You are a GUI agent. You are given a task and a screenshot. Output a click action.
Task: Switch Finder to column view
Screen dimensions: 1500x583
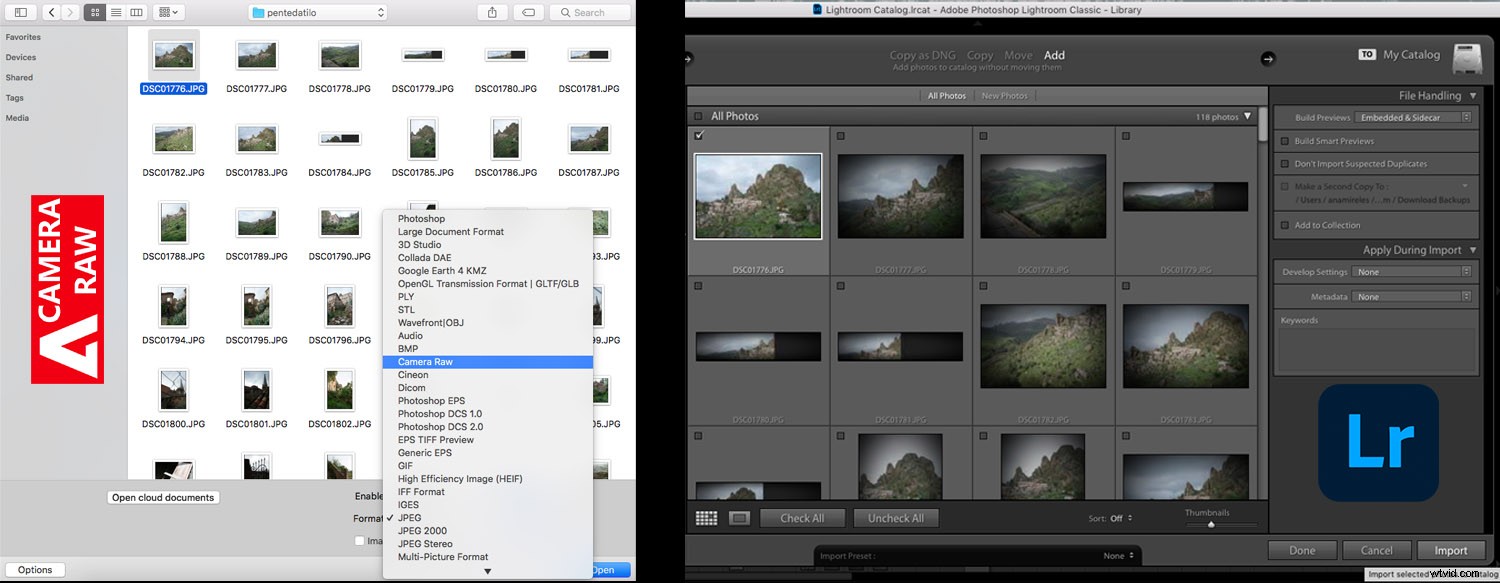[135, 12]
